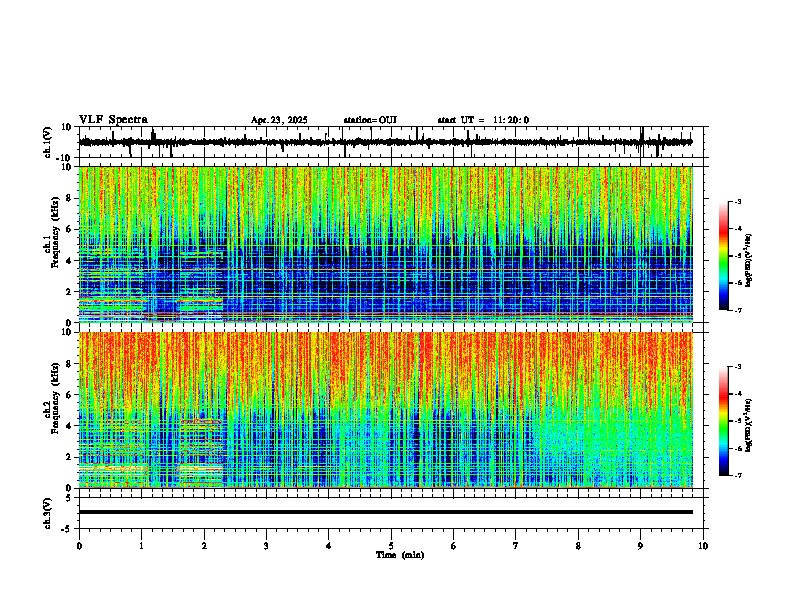Click the 'VLF Spectra' title text
This screenshot has height=612, width=792.
click(113, 120)
